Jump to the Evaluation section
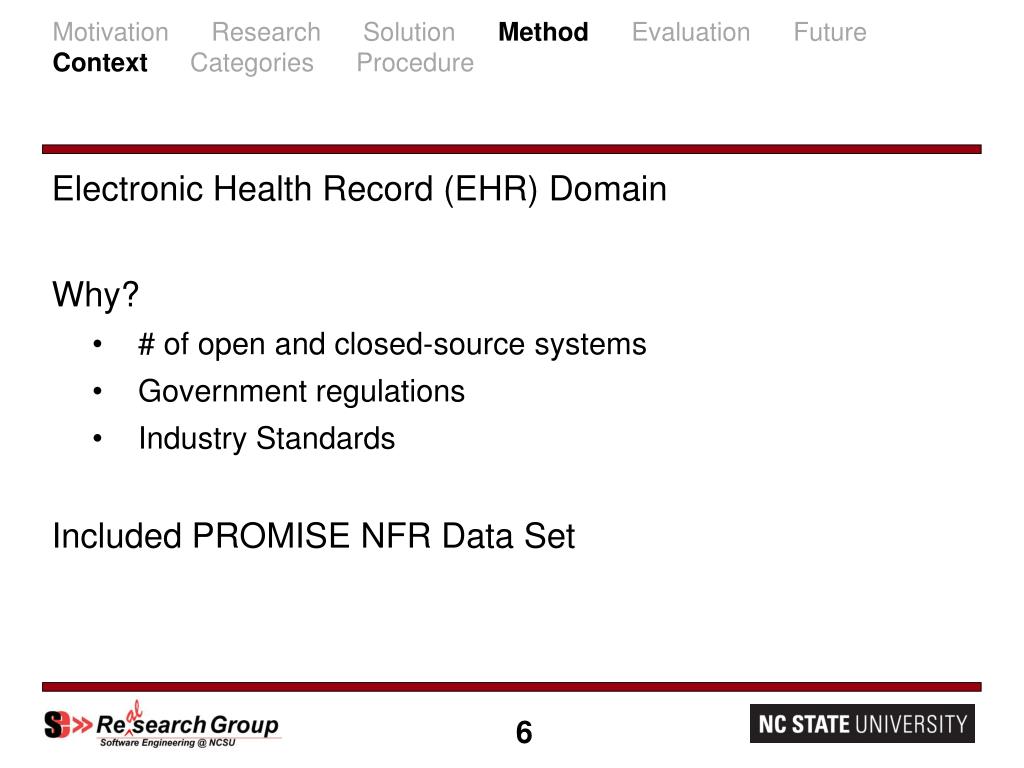Viewport: 1024px width, 768px height. click(690, 32)
